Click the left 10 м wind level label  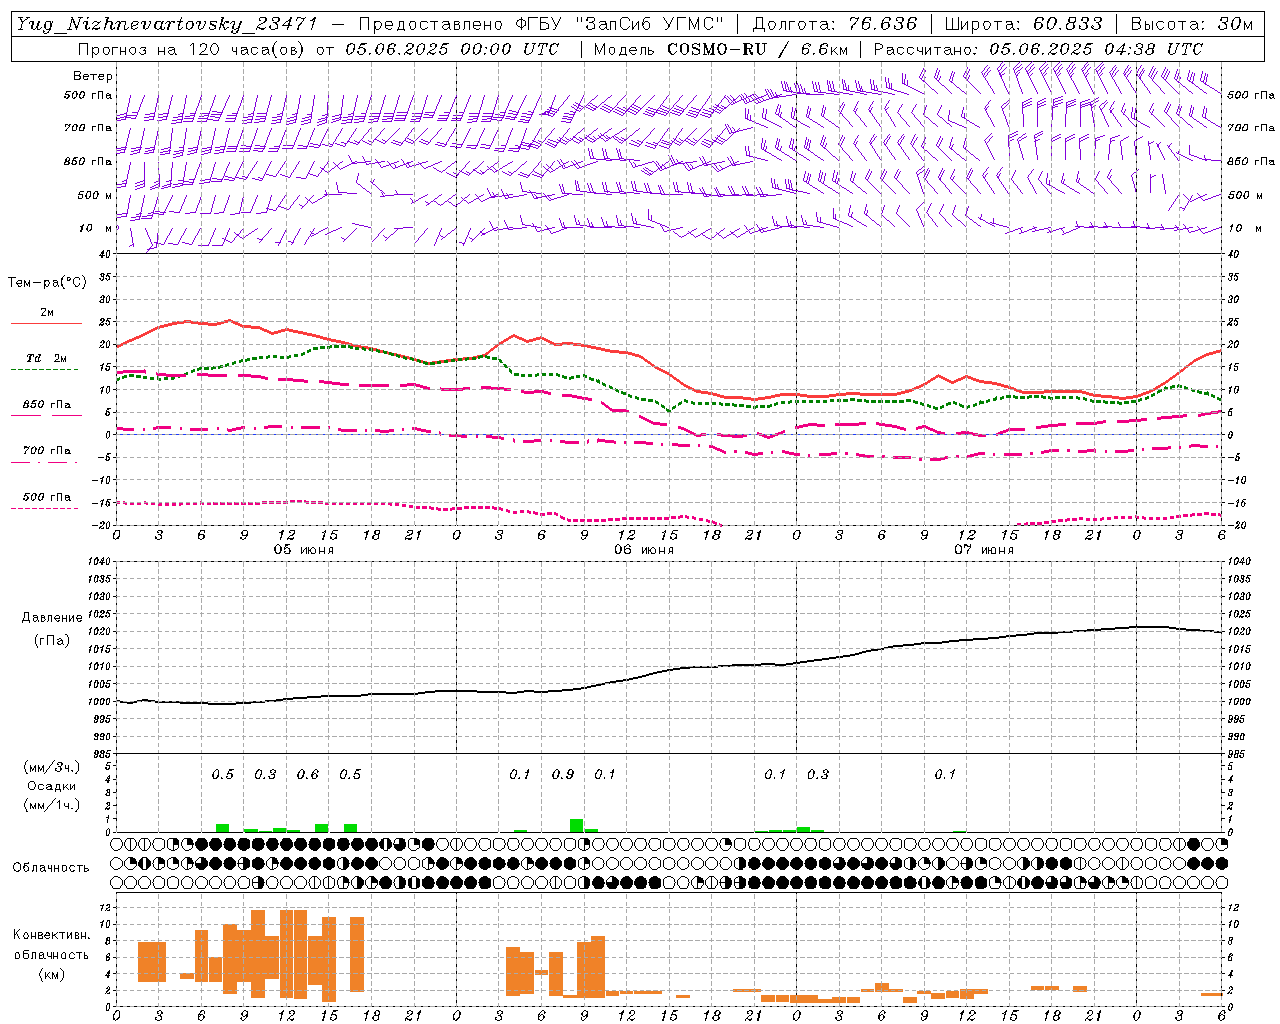[x=95, y=228]
